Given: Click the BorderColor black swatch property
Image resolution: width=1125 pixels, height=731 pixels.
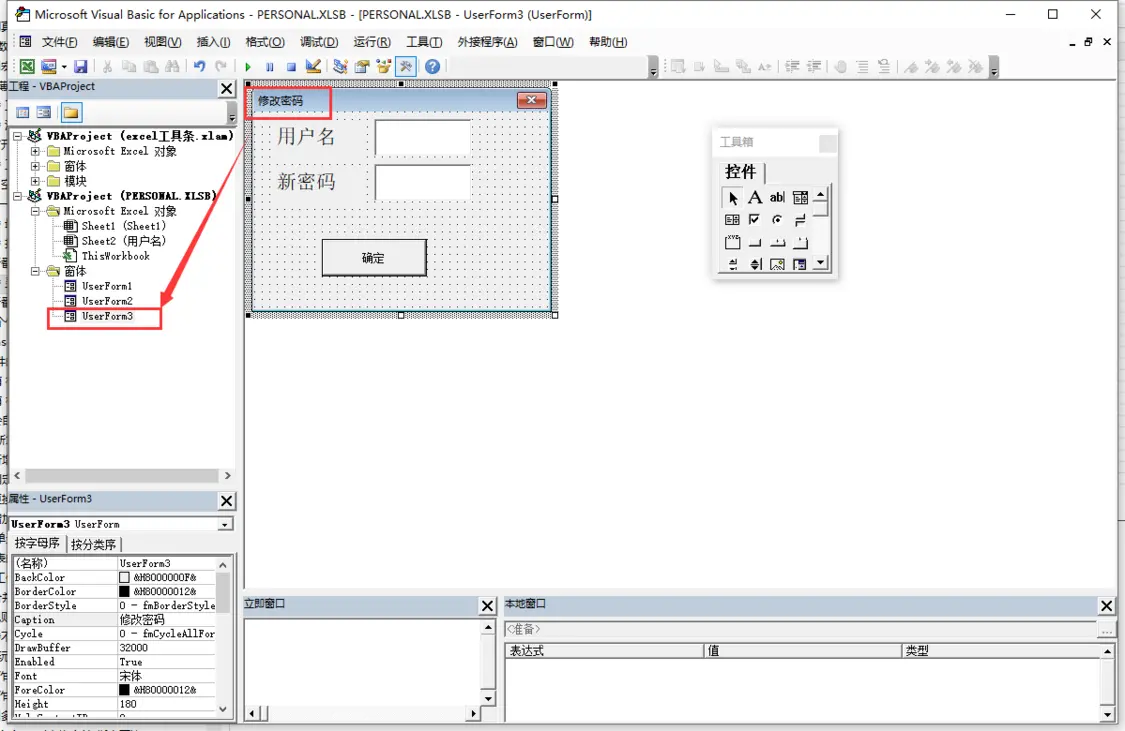Looking at the screenshot, I should click(x=124, y=592).
